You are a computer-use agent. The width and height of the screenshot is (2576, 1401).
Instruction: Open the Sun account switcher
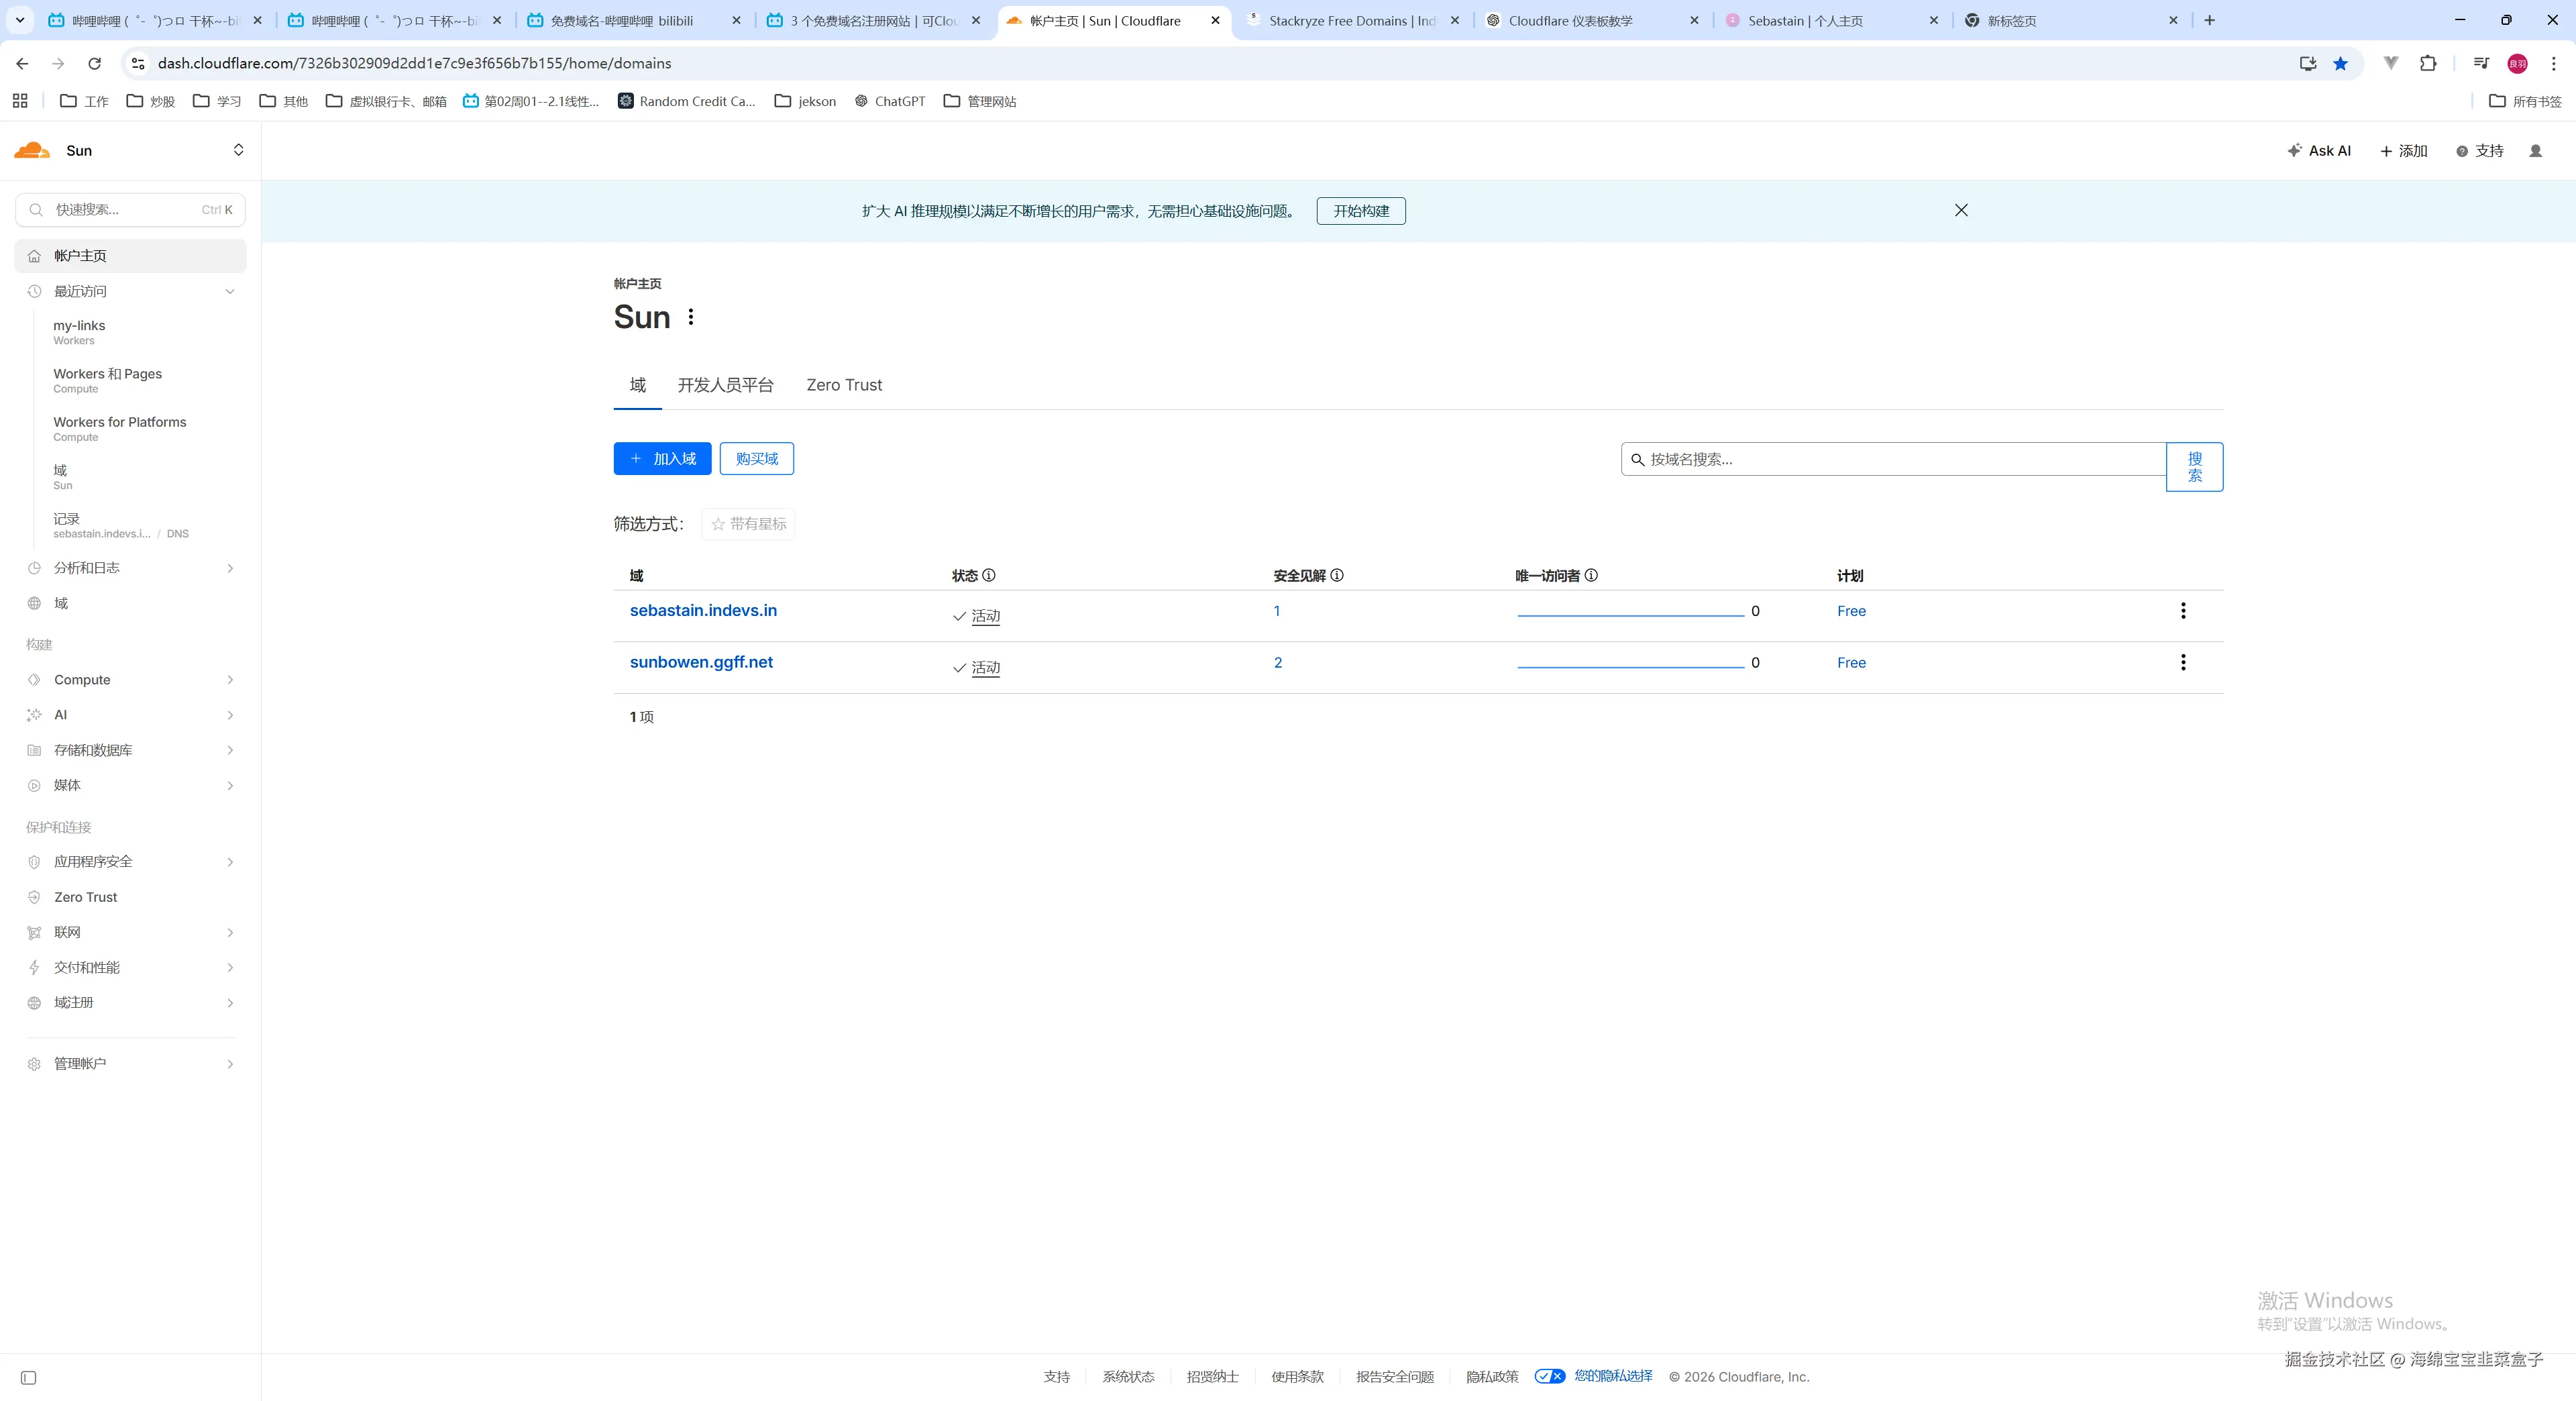(238, 150)
